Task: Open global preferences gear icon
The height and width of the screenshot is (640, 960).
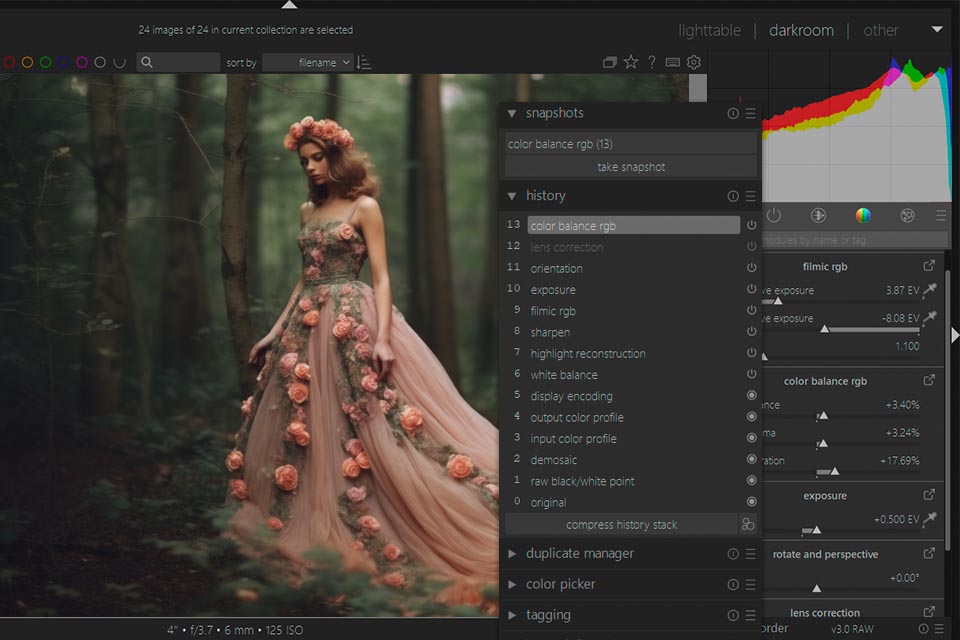Action: [694, 62]
